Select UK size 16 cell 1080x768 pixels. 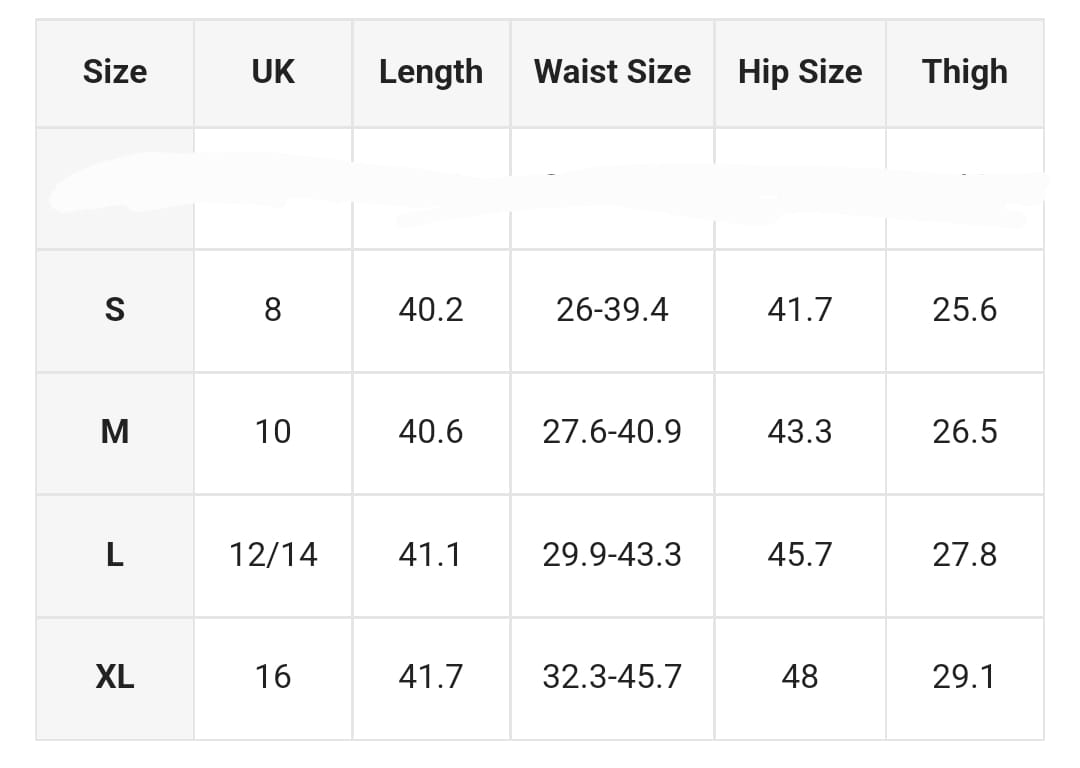tap(273, 678)
